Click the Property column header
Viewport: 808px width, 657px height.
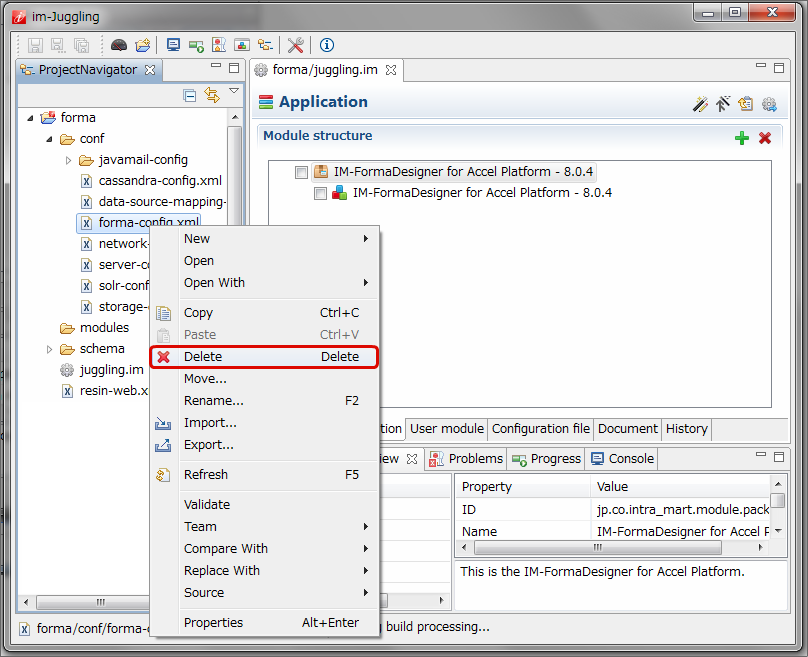523,486
